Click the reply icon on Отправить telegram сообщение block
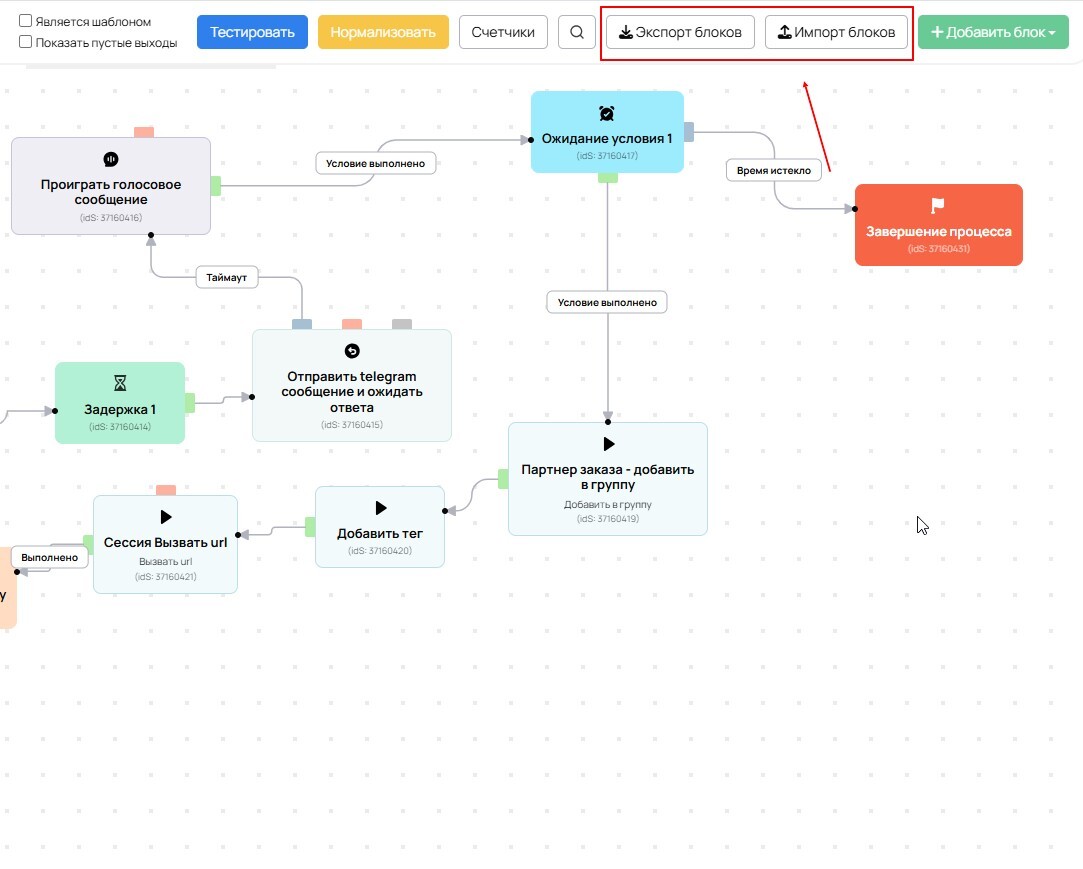Screen dimensions: 1083x869 352,351
